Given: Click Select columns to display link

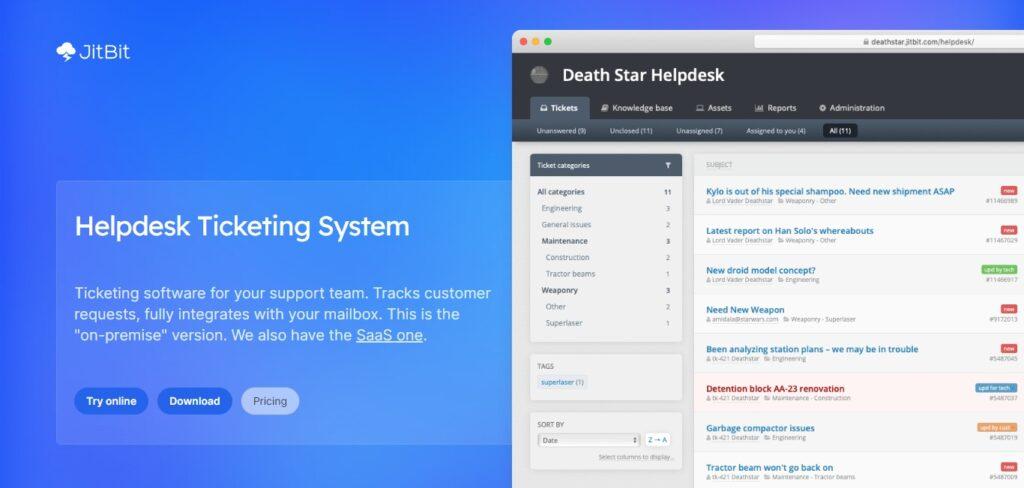Looking at the screenshot, I should coord(635,457).
